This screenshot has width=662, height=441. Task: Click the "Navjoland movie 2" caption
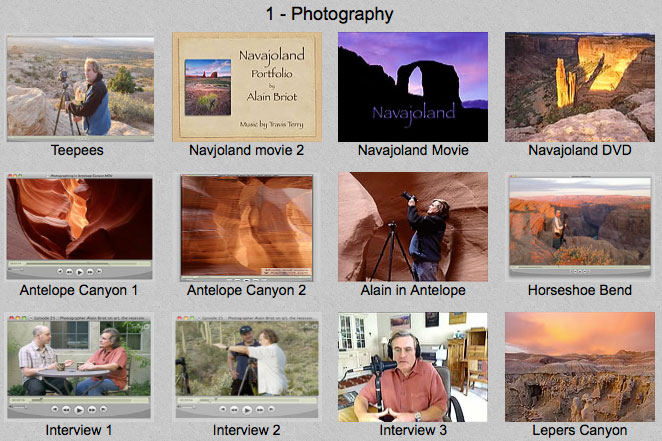coord(247,151)
